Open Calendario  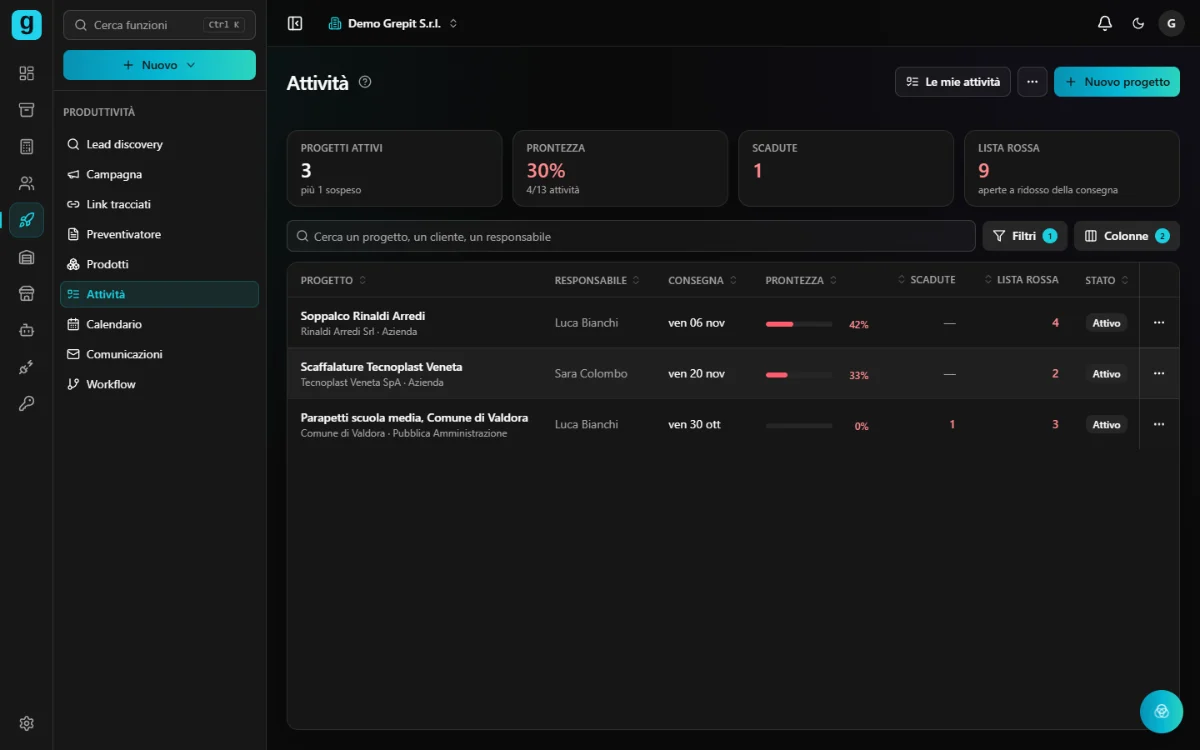[160, 324]
